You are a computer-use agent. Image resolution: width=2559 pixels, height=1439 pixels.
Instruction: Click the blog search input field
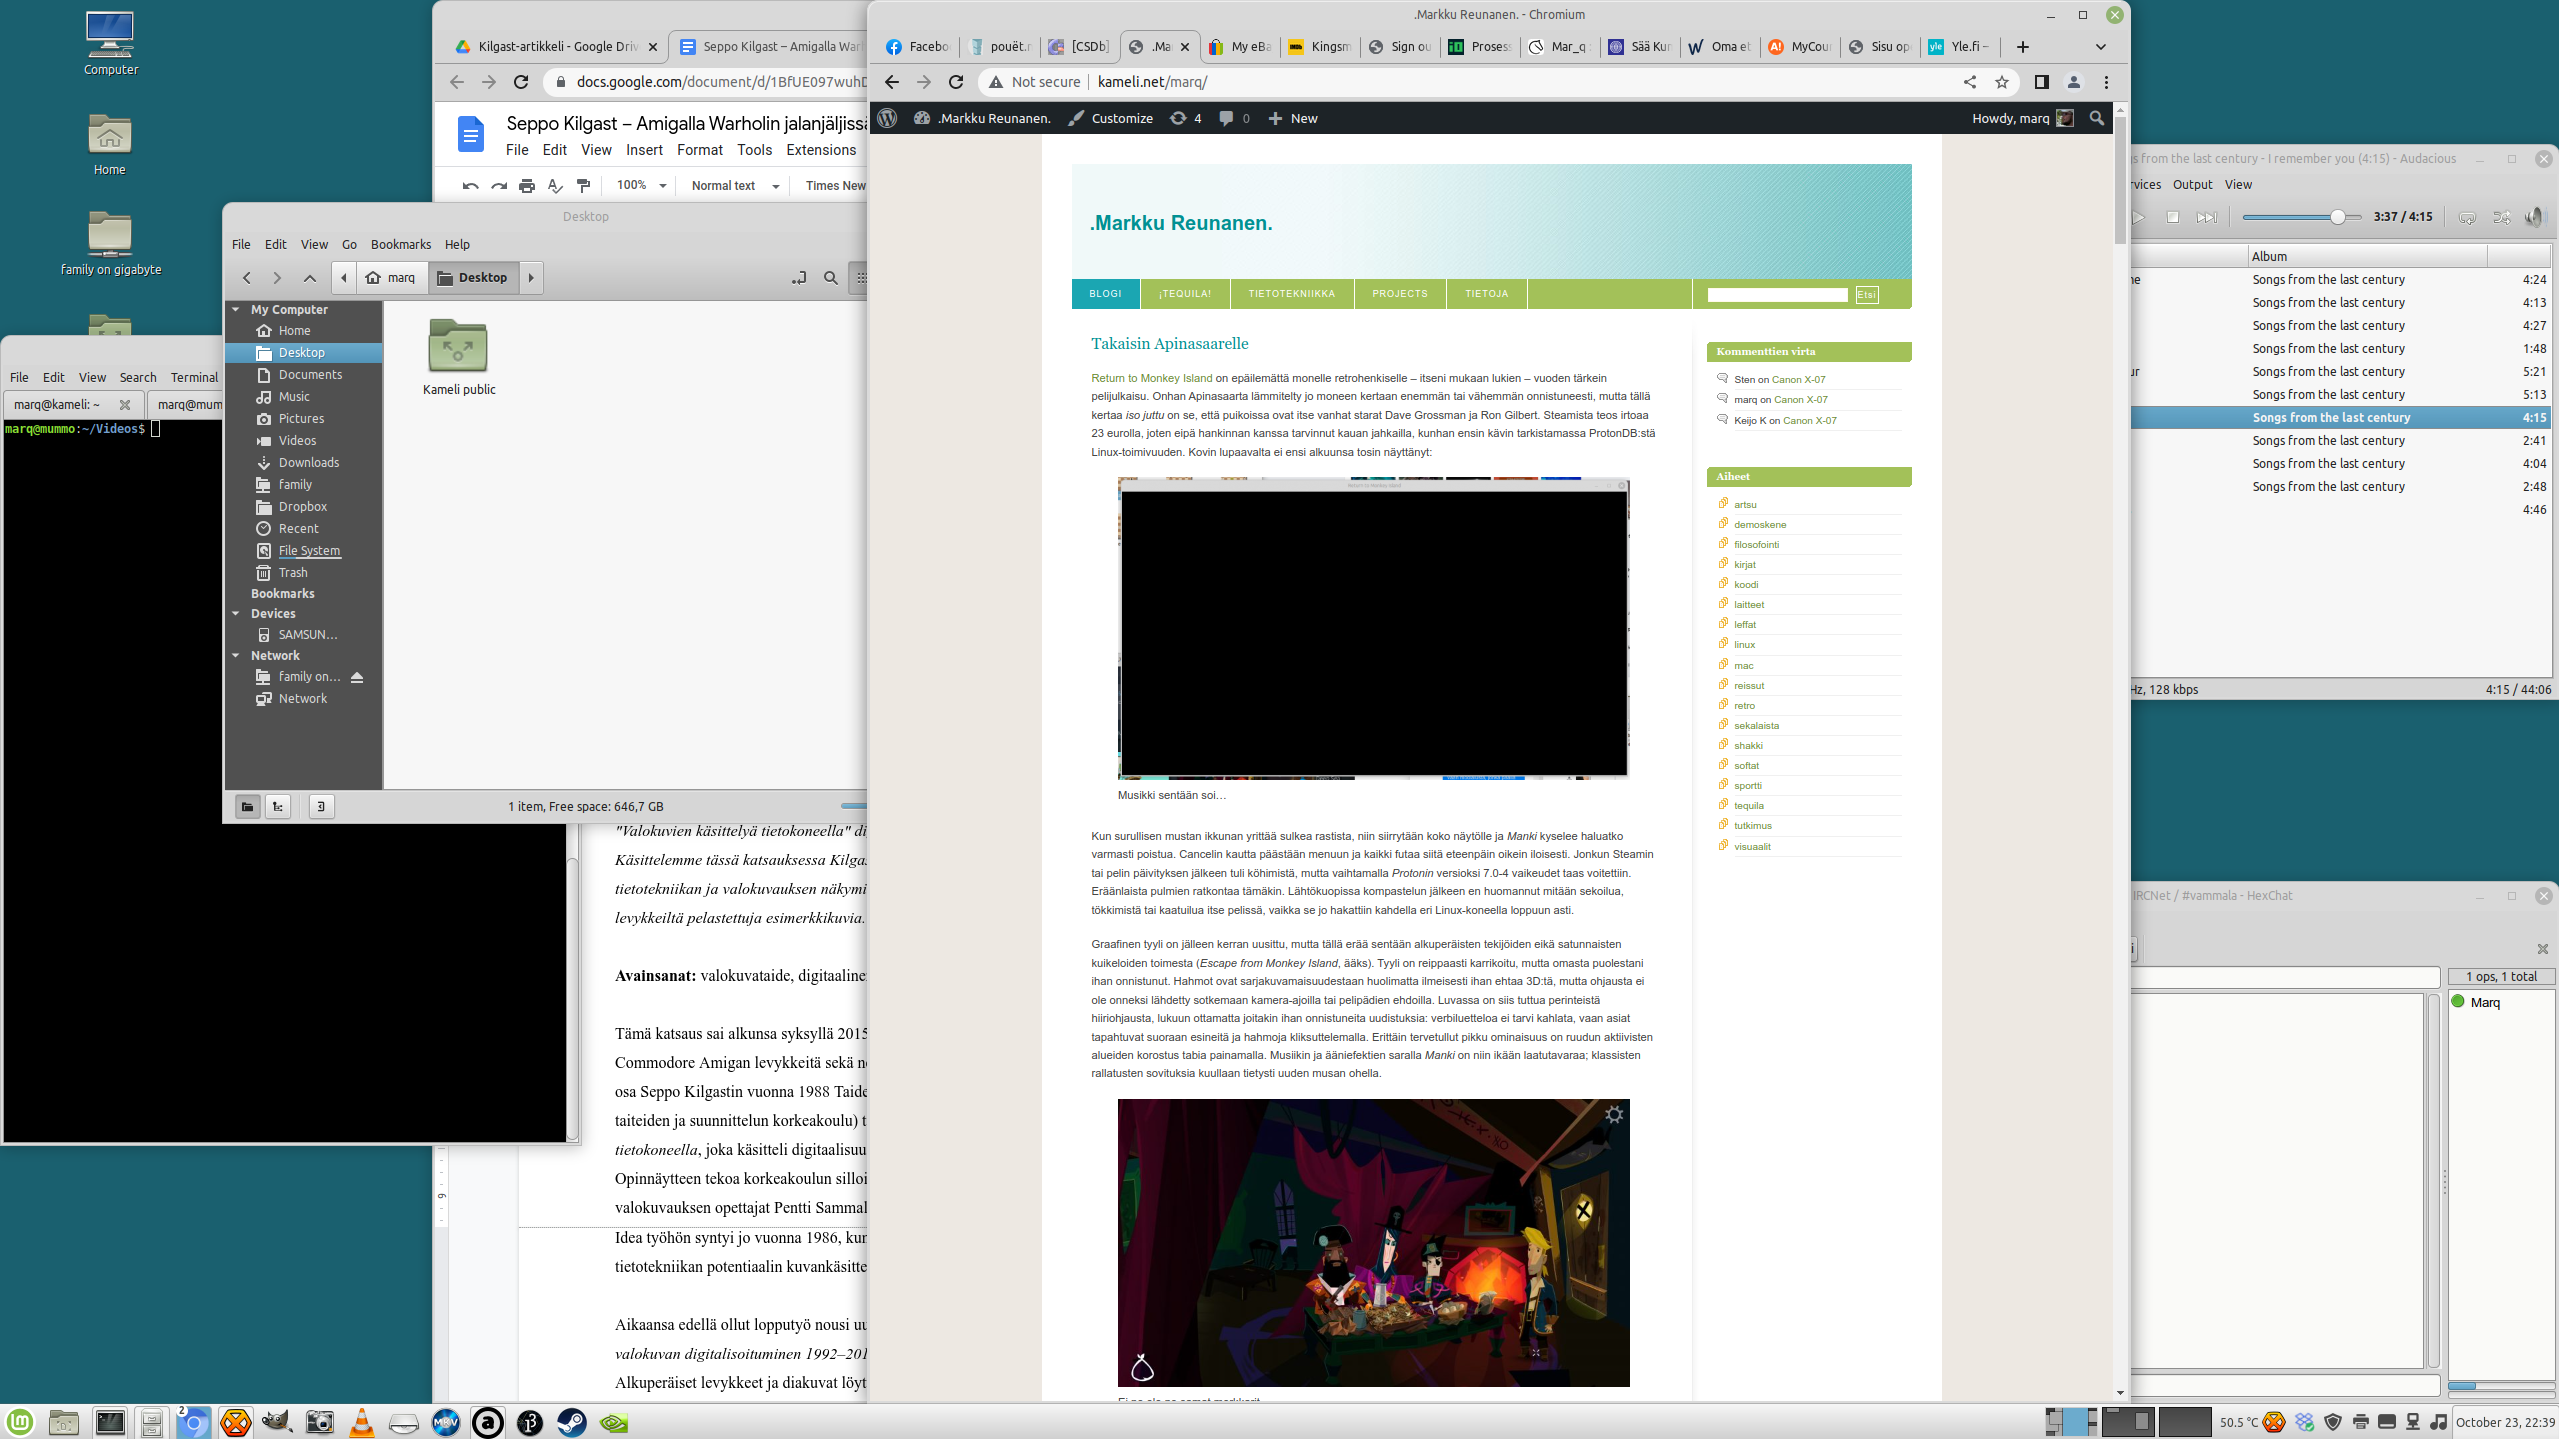1777,295
